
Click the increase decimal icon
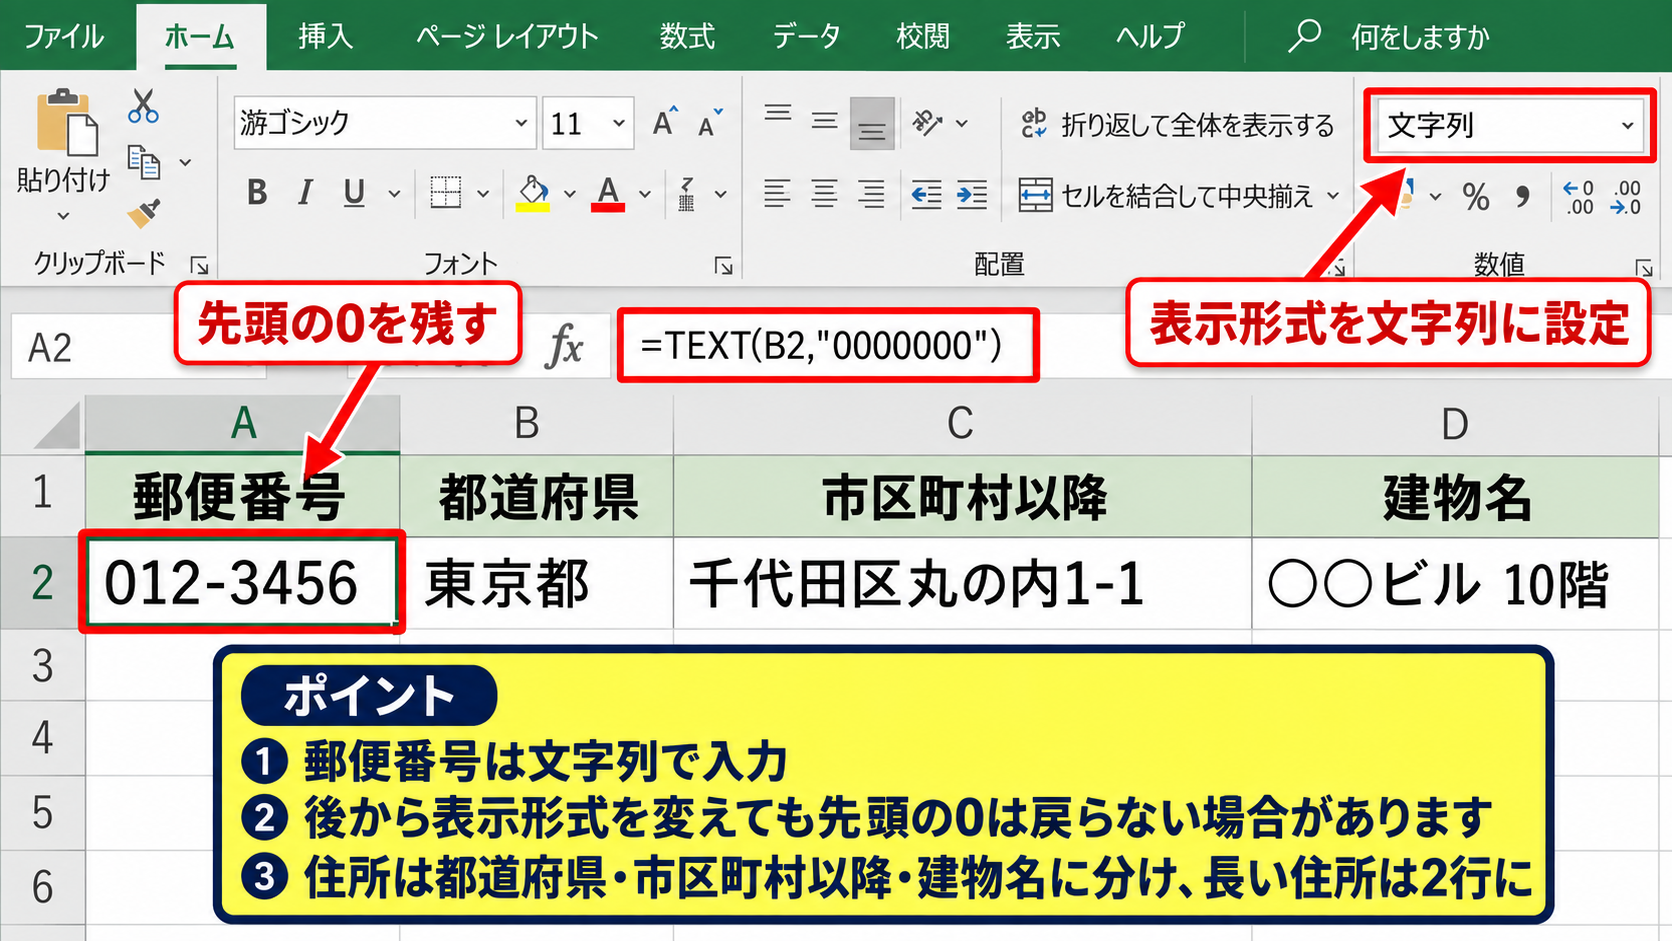coord(1579,197)
